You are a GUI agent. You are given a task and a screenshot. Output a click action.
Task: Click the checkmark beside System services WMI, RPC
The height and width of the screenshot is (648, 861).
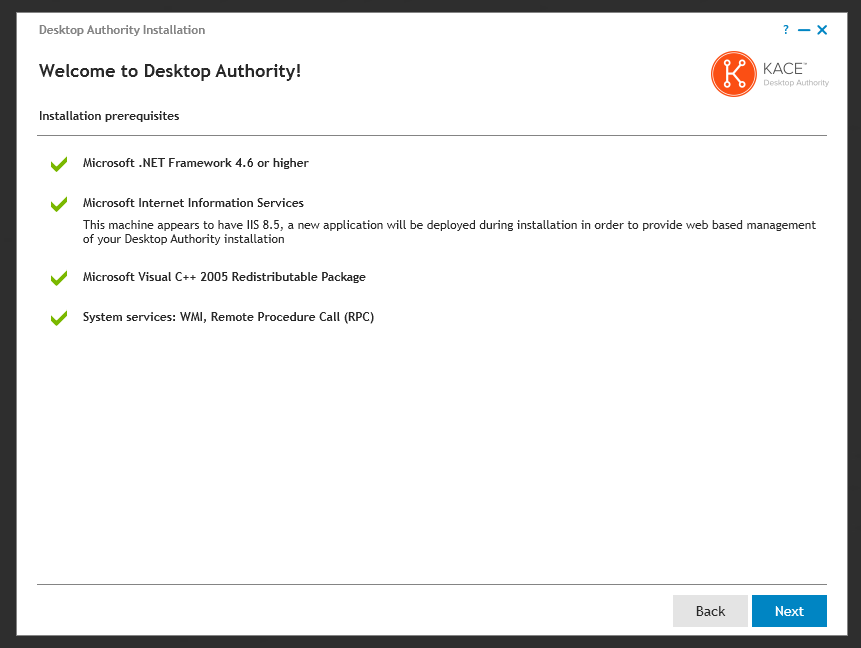59,318
